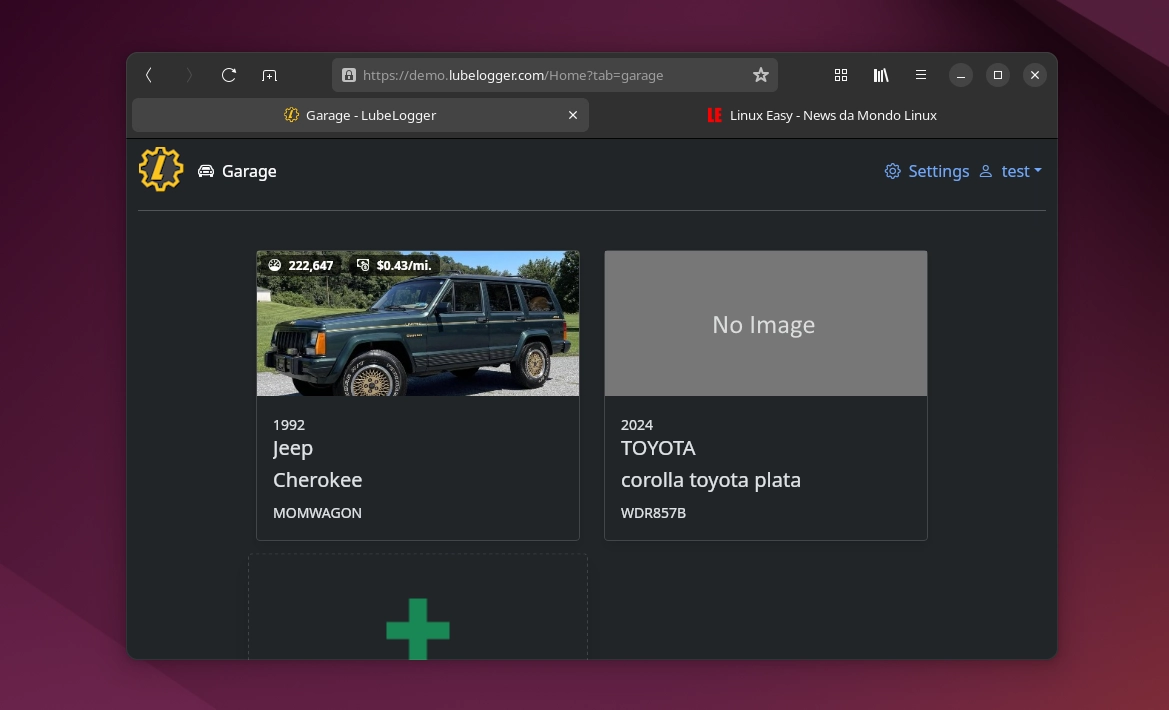Switch to the Linux Easy tab
The height and width of the screenshot is (710, 1169).
click(x=822, y=115)
